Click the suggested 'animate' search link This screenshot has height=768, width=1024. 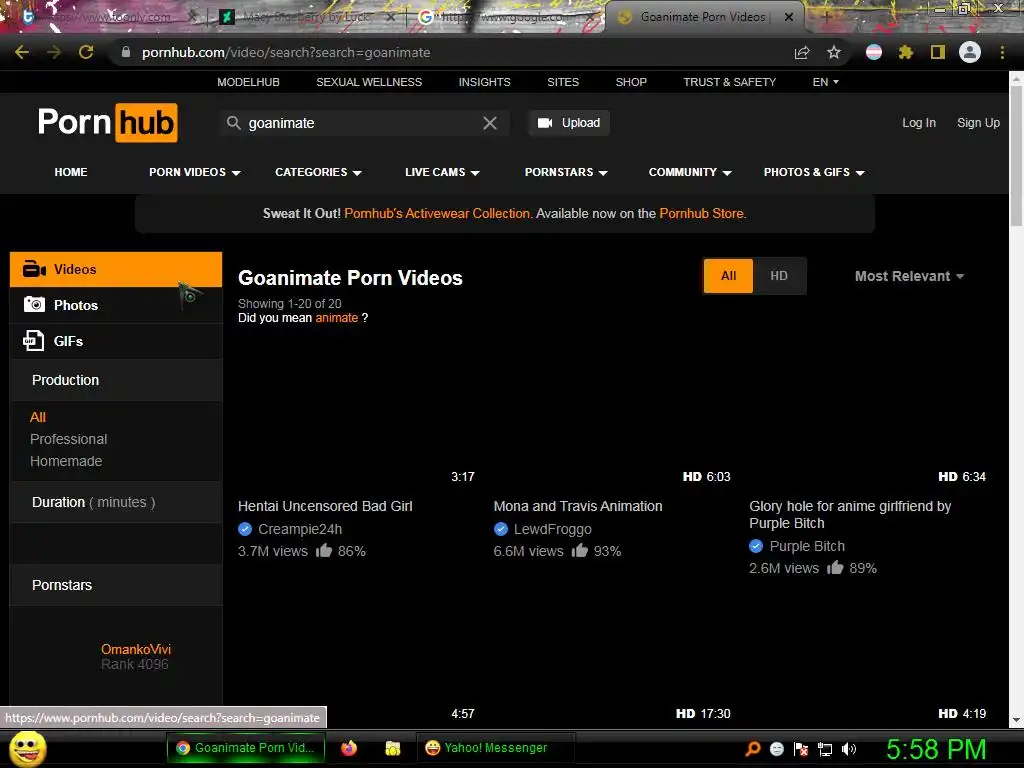(x=336, y=318)
